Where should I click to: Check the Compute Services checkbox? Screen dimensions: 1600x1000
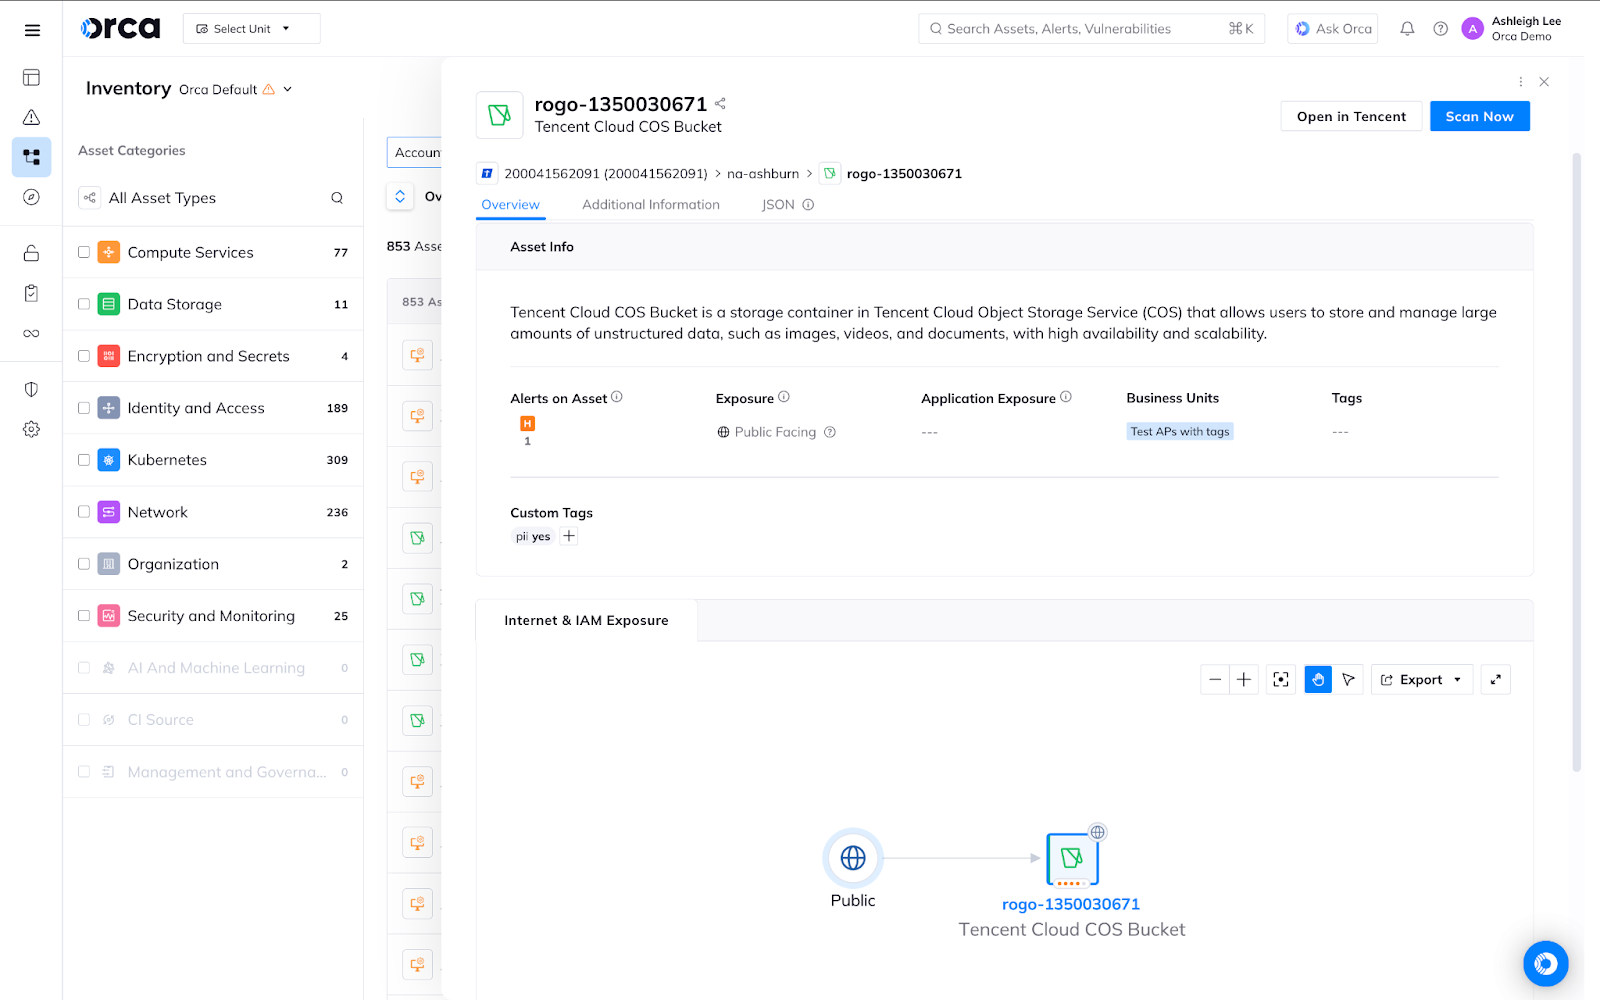[84, 252]
